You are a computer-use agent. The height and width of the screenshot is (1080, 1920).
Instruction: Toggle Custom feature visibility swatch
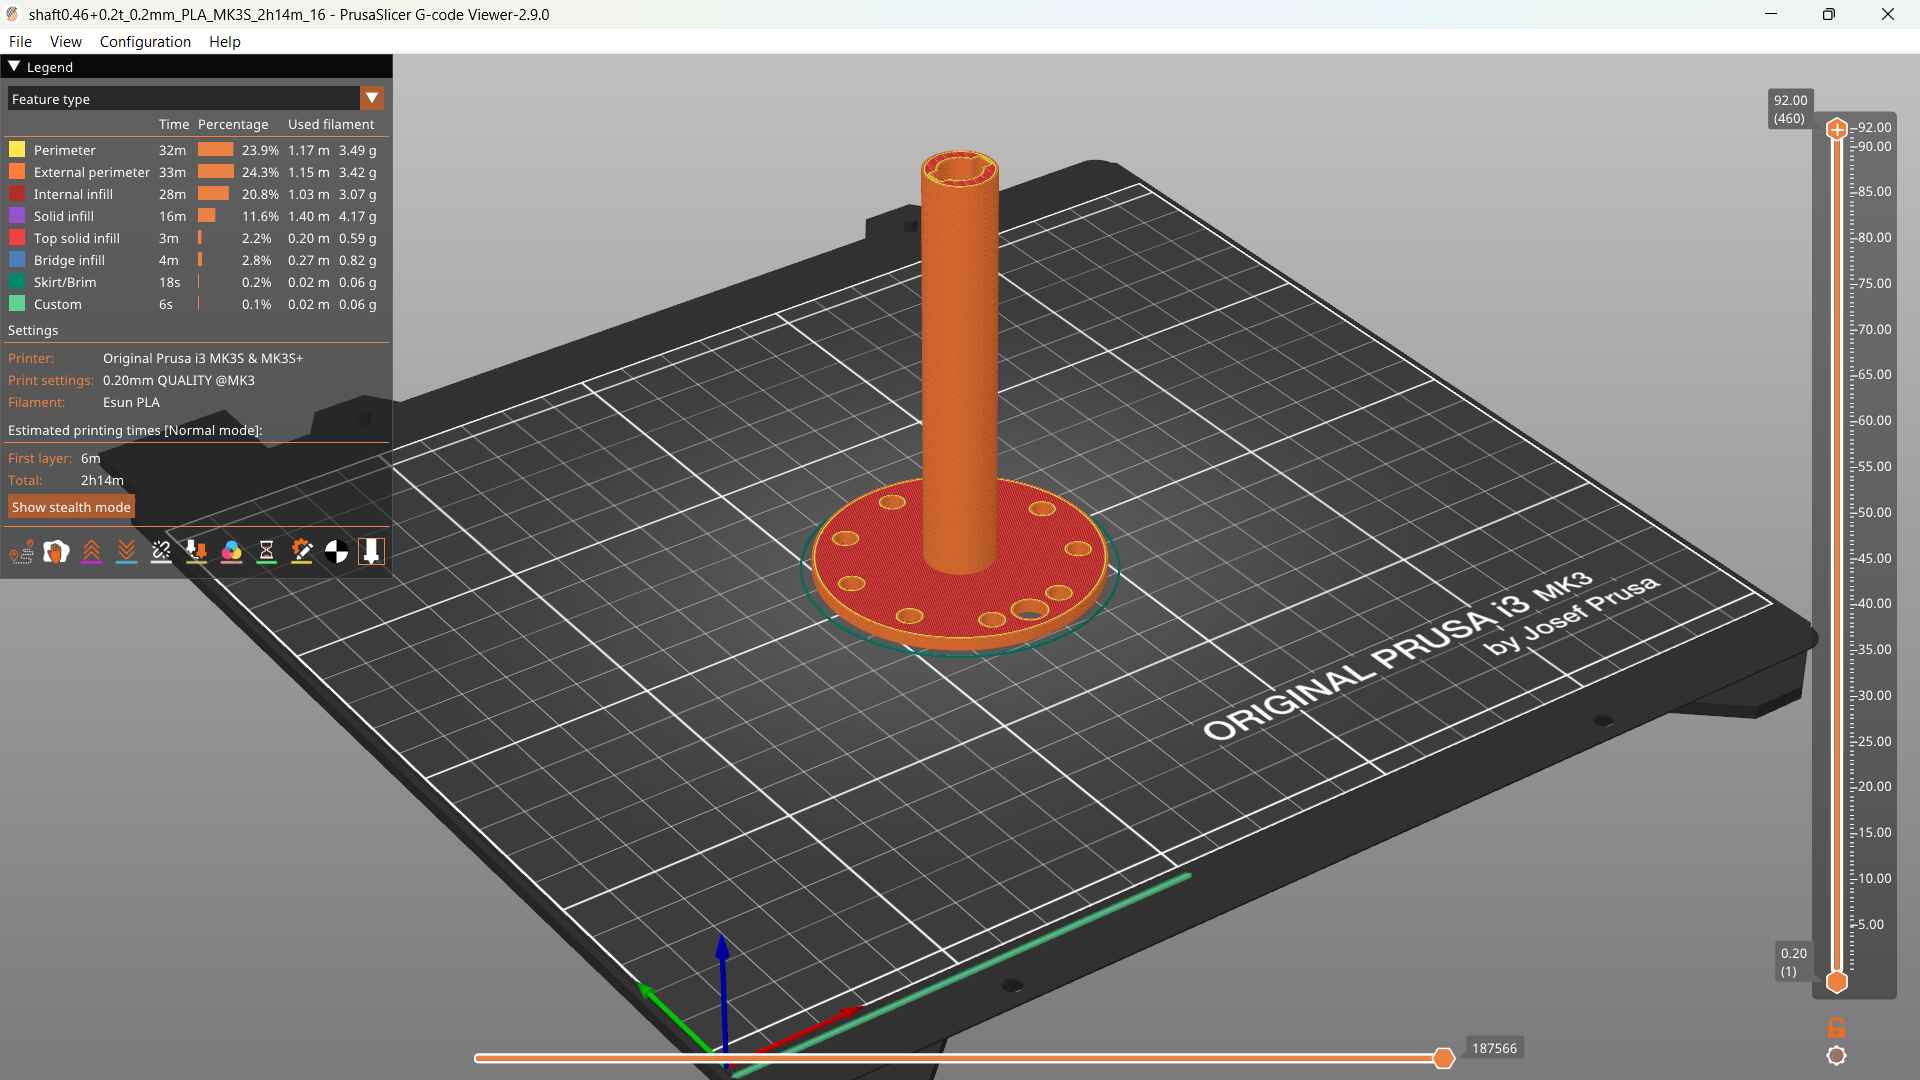pyautogui.click(x=17, y=304)
